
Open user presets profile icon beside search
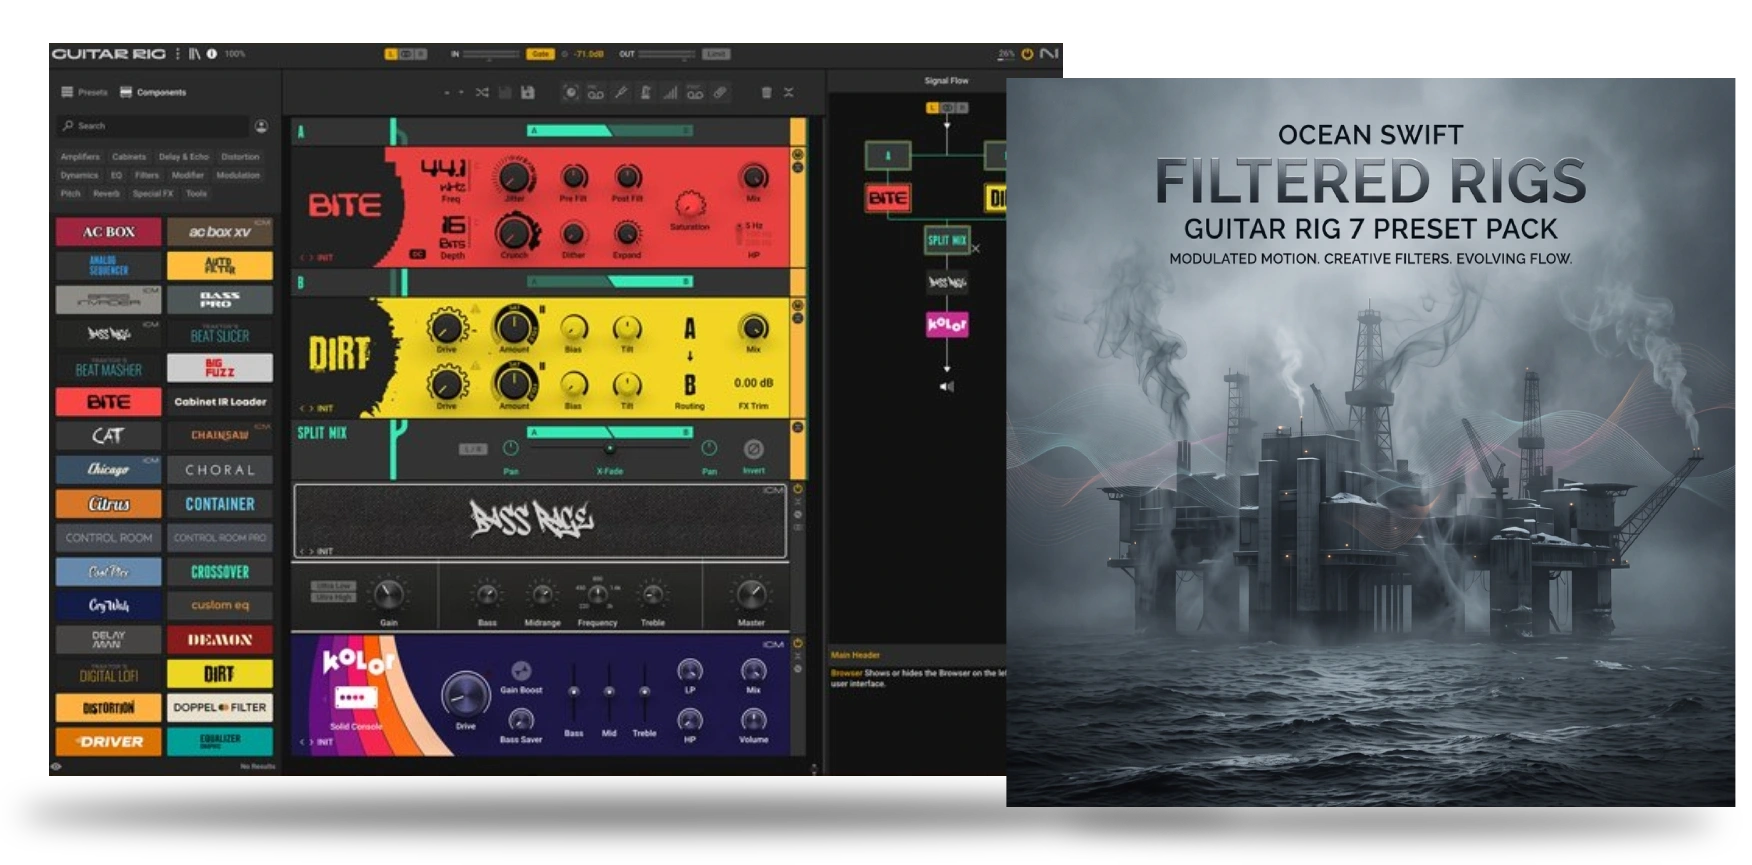261,126
